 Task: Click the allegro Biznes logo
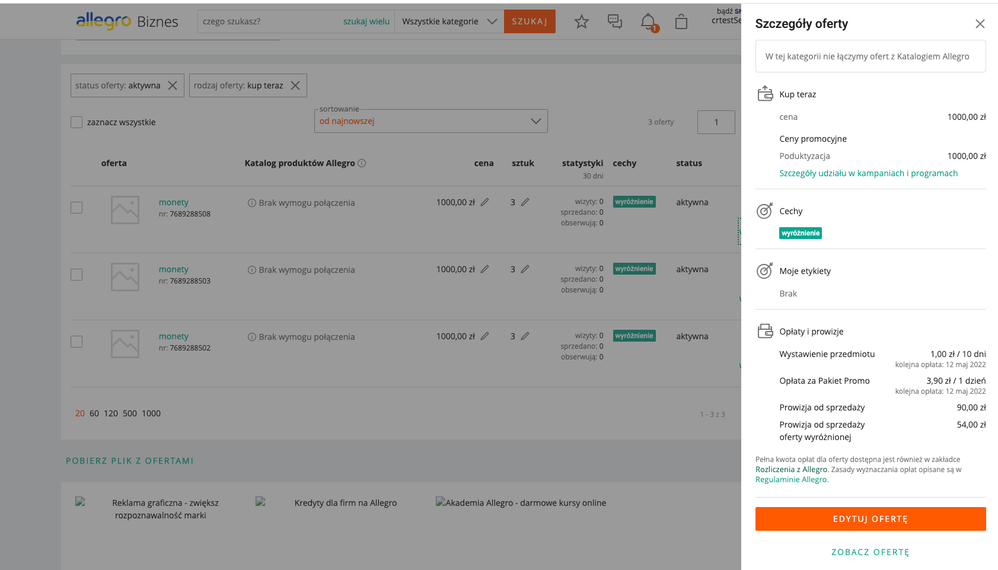click(127, 21)
